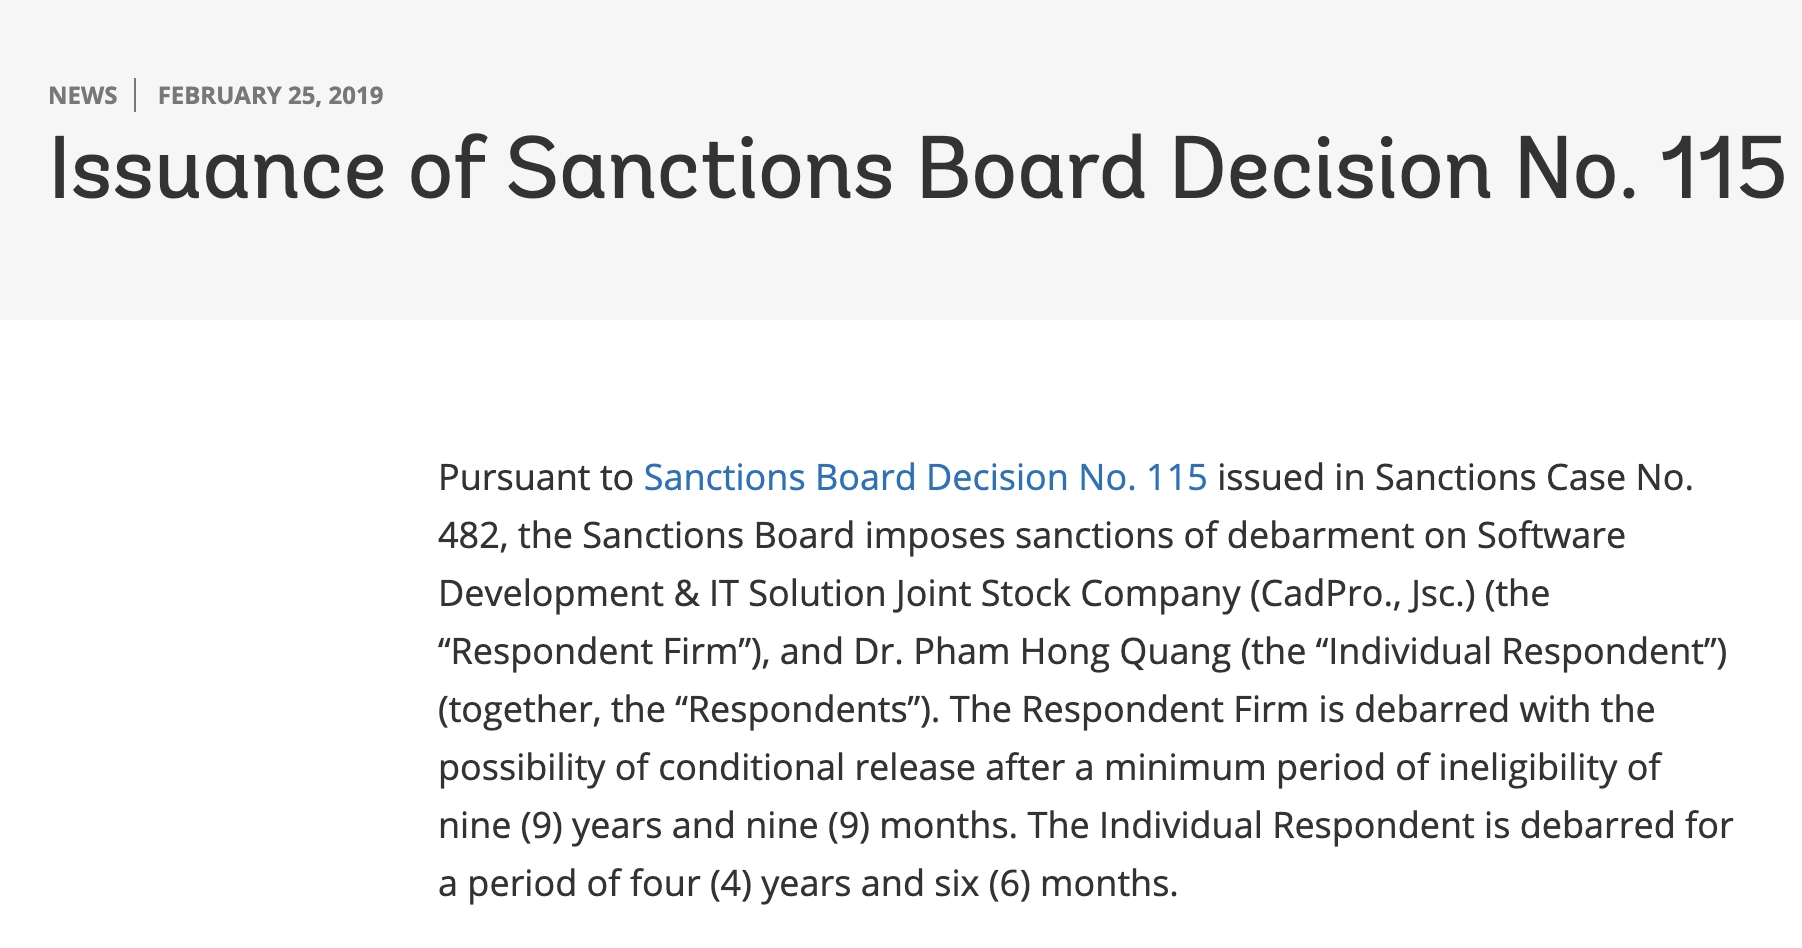Click the words IT Solution Joint Stock Company

(975, 594)
